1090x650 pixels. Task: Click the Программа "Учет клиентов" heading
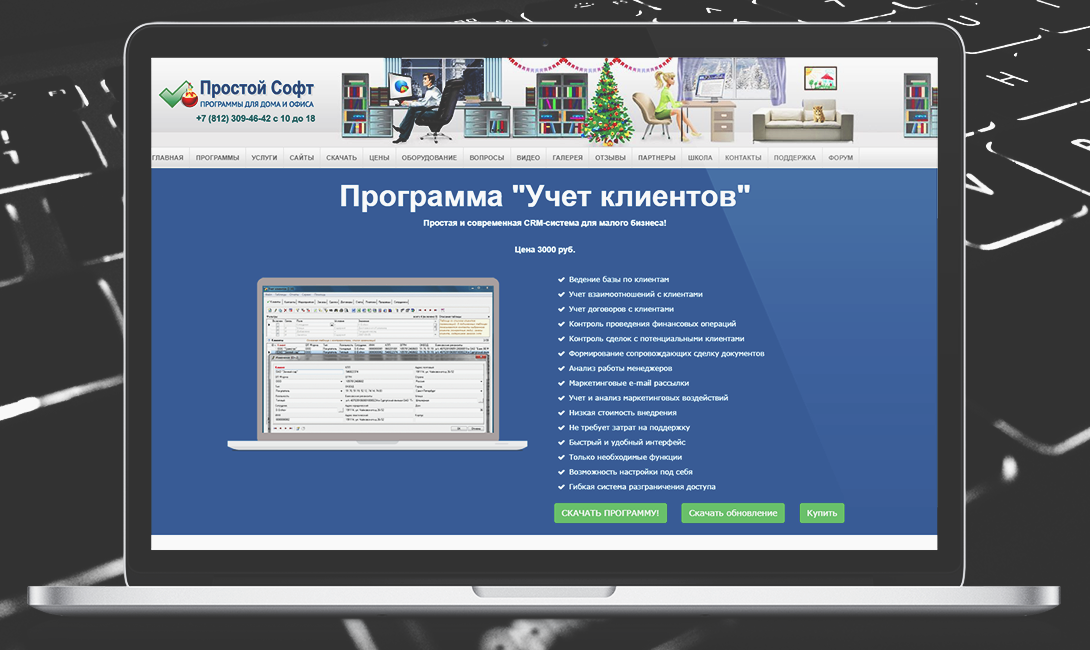point(545,196)
